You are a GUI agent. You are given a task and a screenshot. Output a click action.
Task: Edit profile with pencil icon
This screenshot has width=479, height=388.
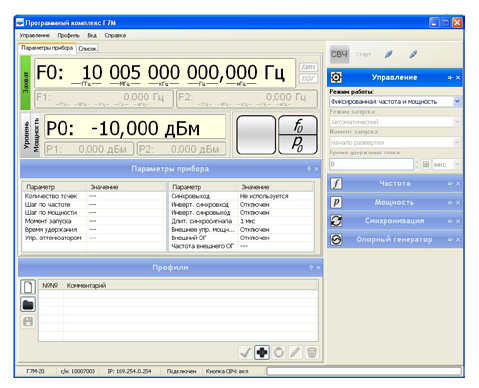(295, 352)
